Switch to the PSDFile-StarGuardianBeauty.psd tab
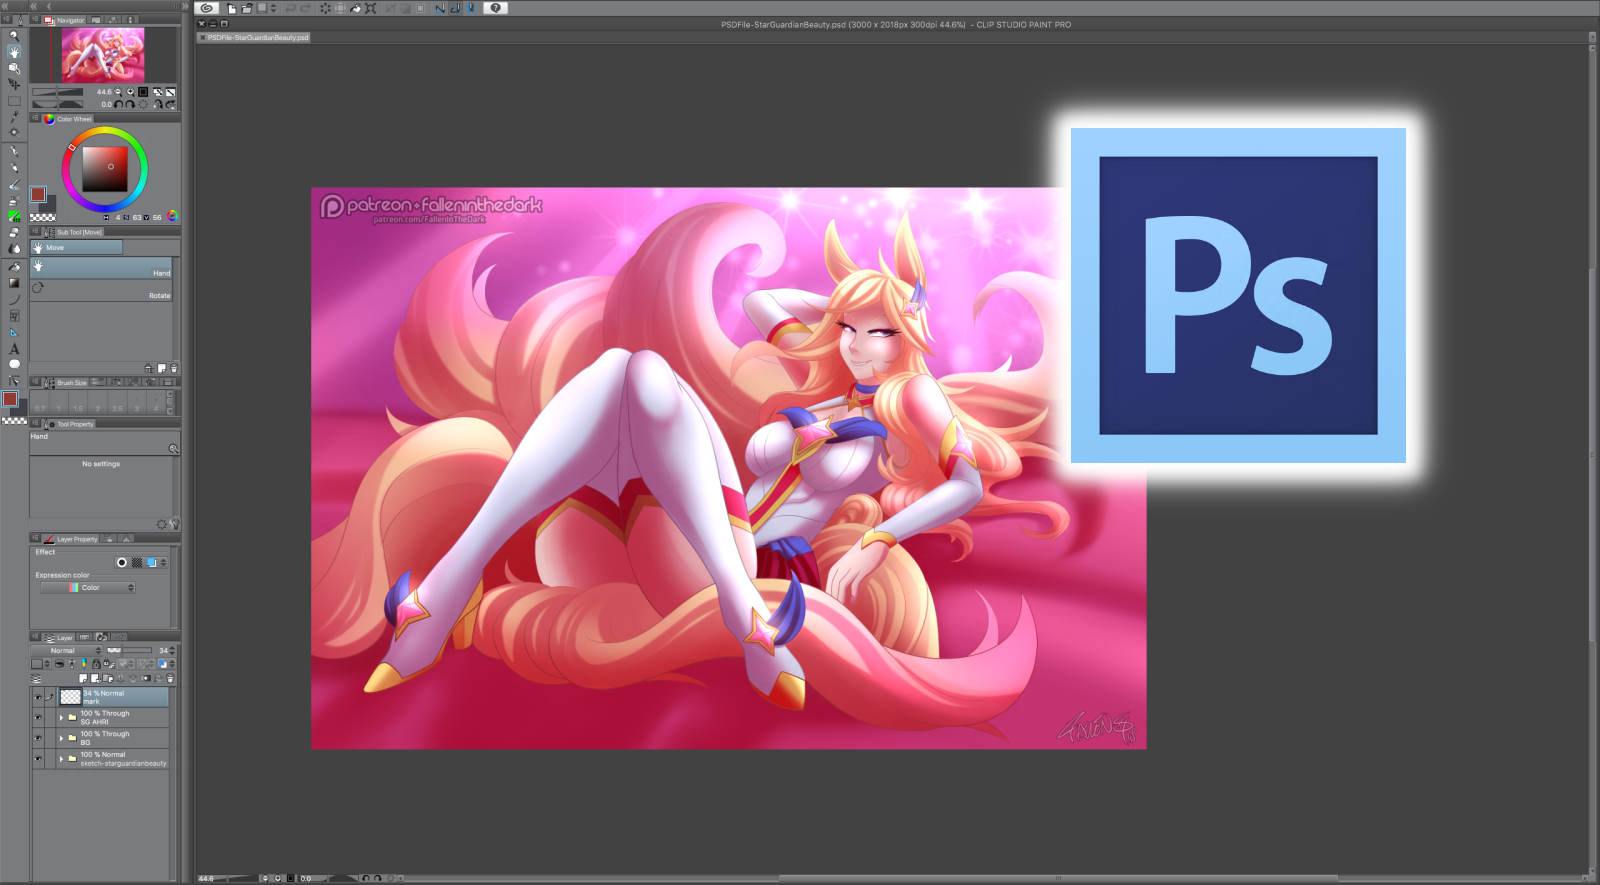This screenshot has height=885, width=1600. (257, 38)
